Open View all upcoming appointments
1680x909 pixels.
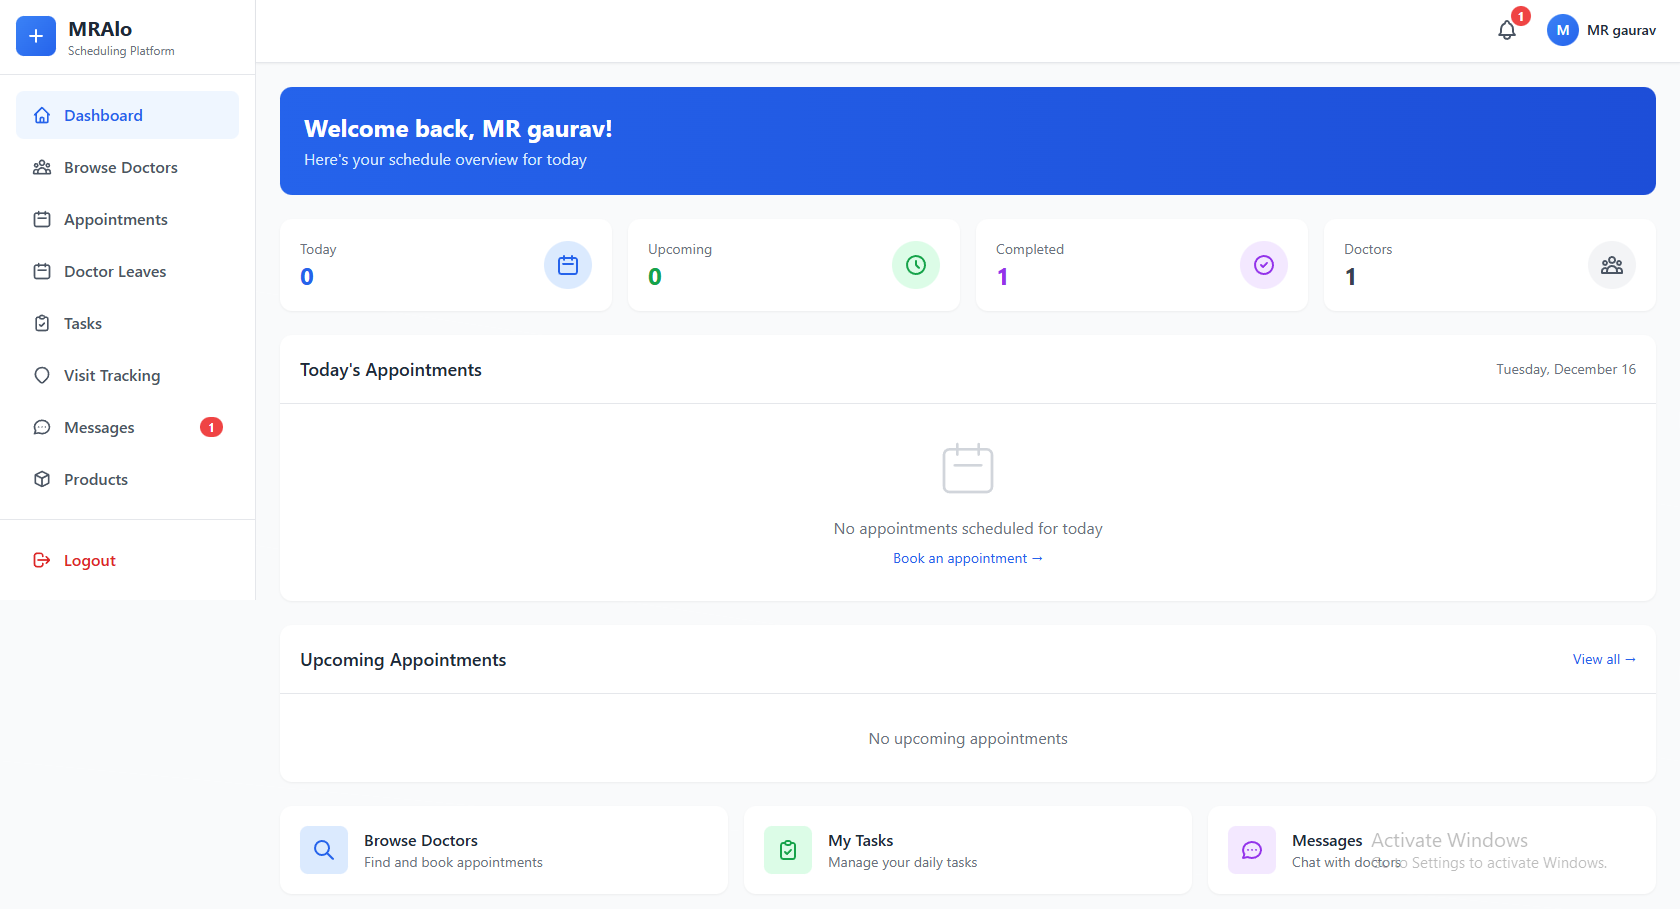(x=1603, y=659)
